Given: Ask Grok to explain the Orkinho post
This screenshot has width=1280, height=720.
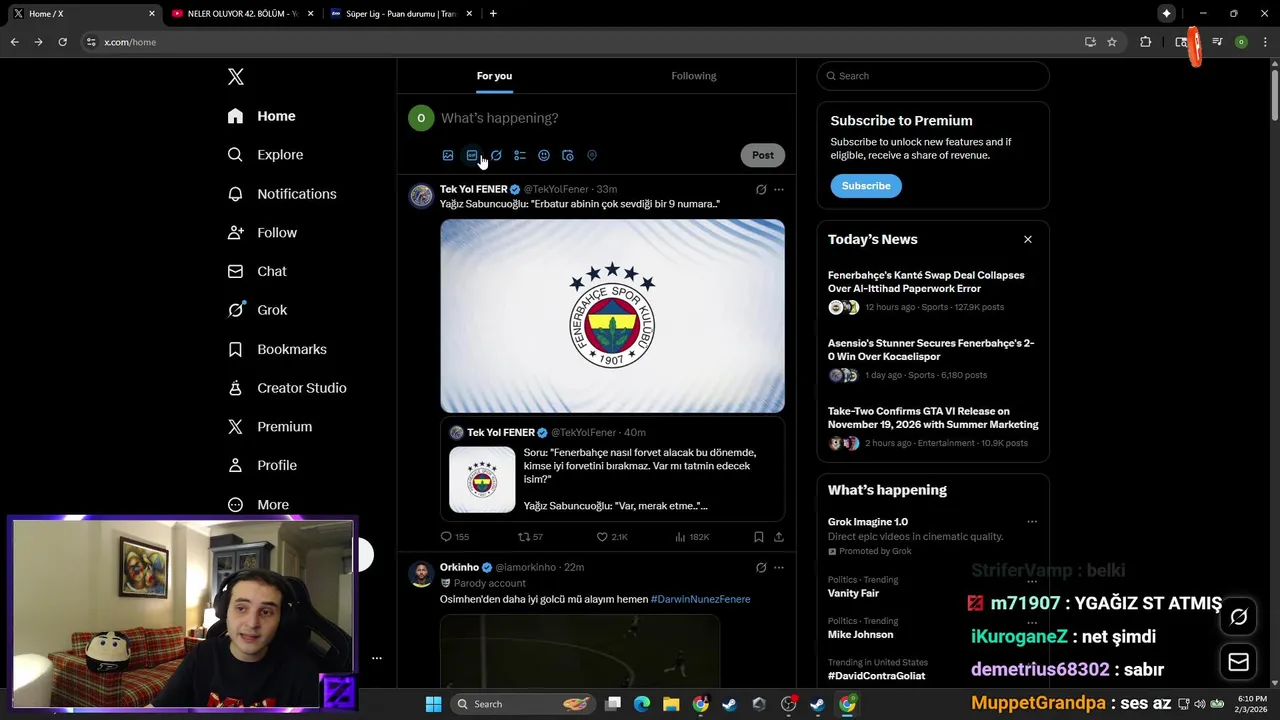Looking at the screenshot, I should (761, 567).
